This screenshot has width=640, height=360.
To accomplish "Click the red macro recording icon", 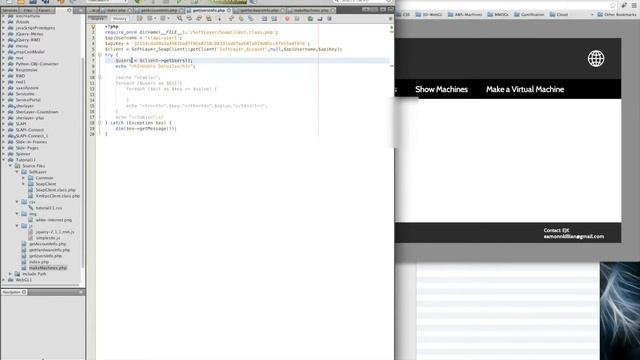I will coord(287,18).
